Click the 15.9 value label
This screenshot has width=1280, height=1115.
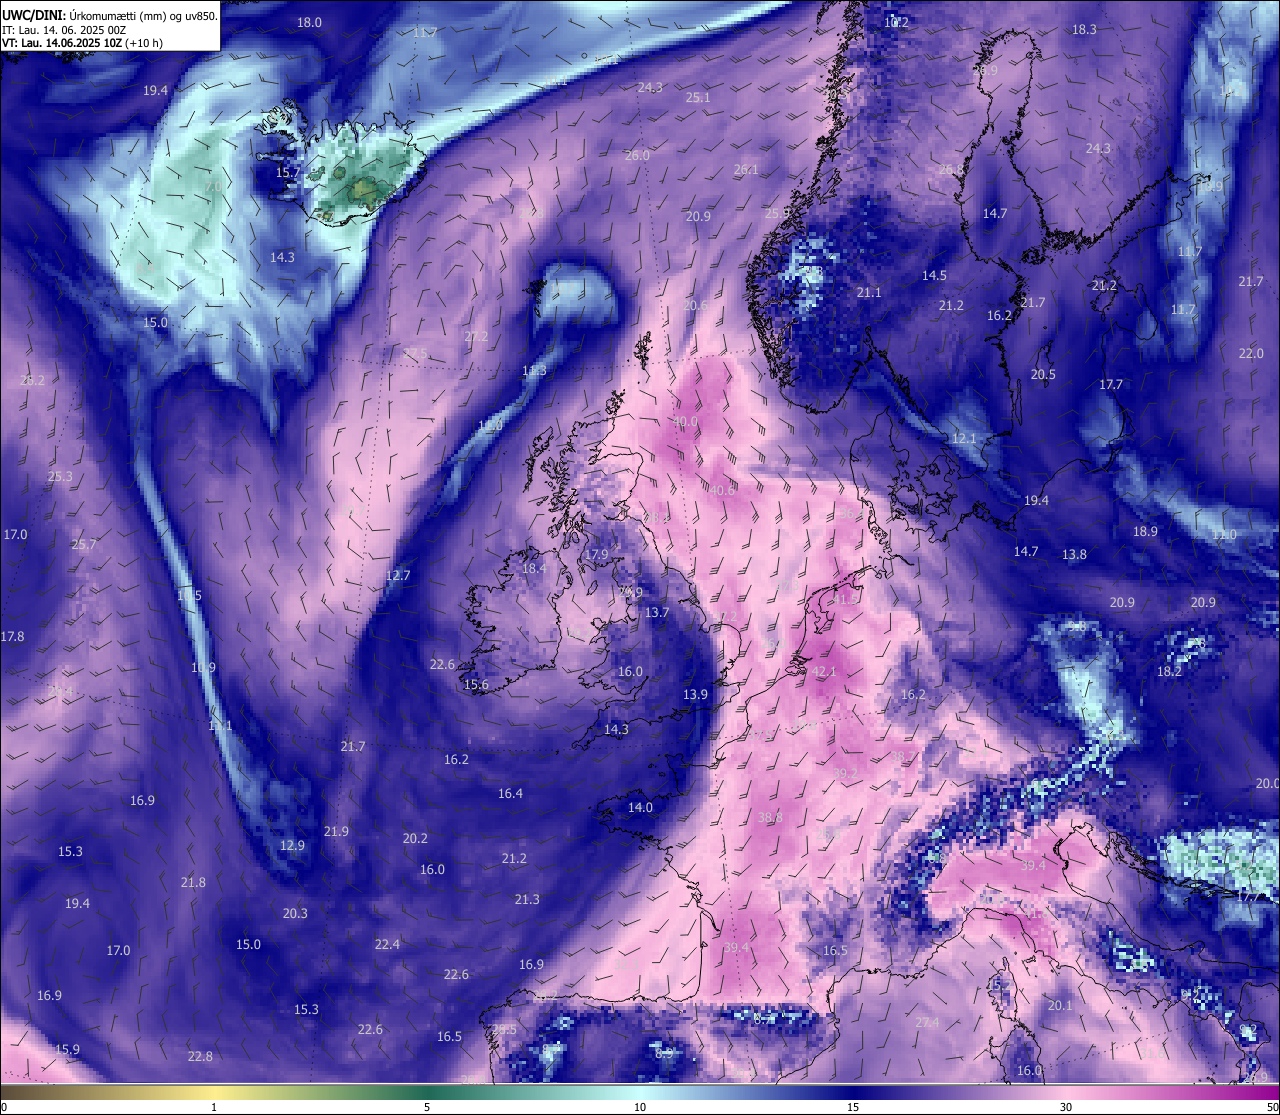pyautogui.click(x=67, y=1049)
